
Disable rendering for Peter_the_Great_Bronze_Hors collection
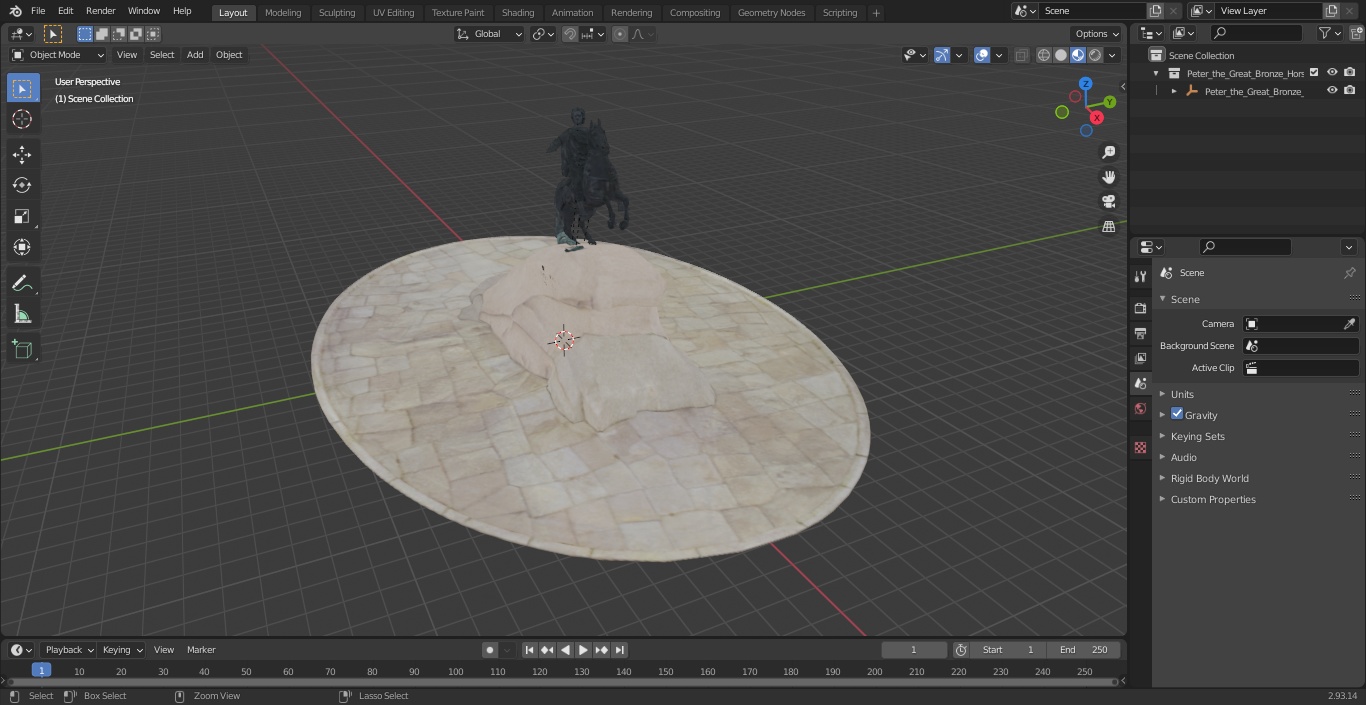point(1350,72)
